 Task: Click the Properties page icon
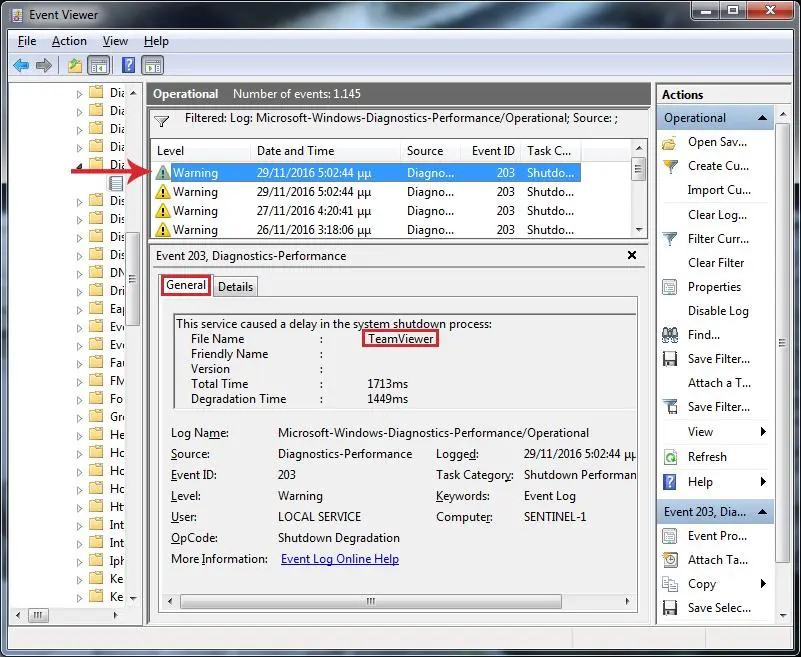670,287
